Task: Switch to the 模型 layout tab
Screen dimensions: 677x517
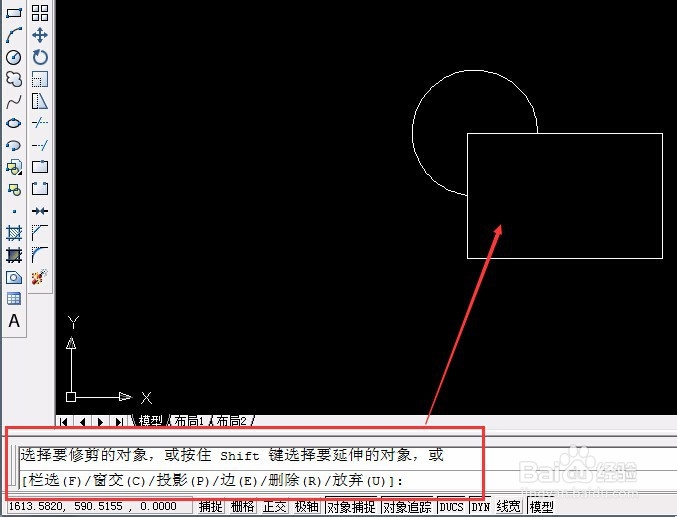Action: [151, 421]
